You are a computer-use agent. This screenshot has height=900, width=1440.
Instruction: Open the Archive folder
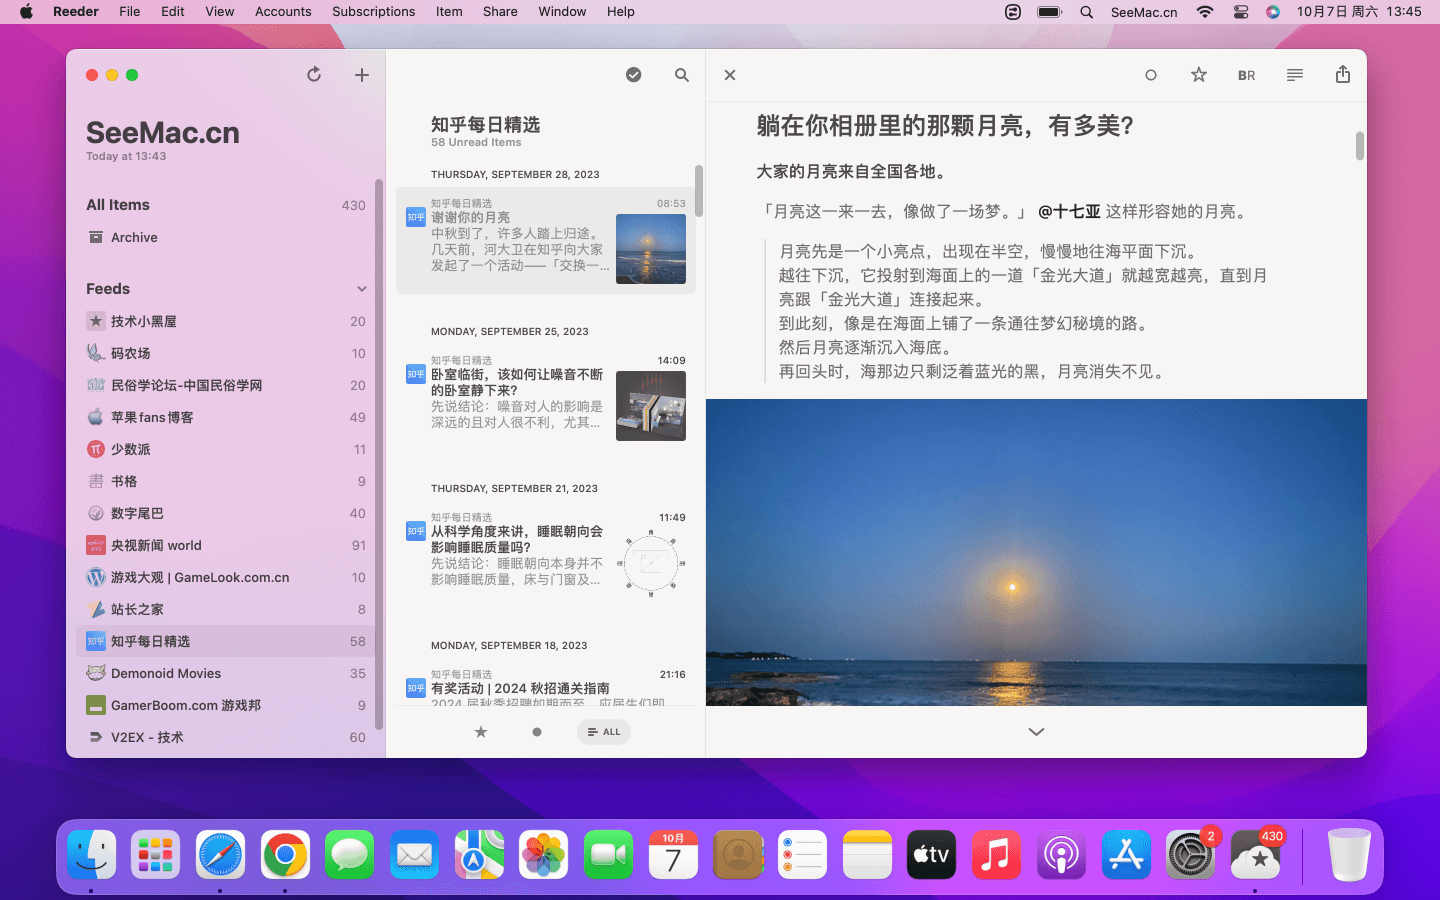(x=134, y=237)
